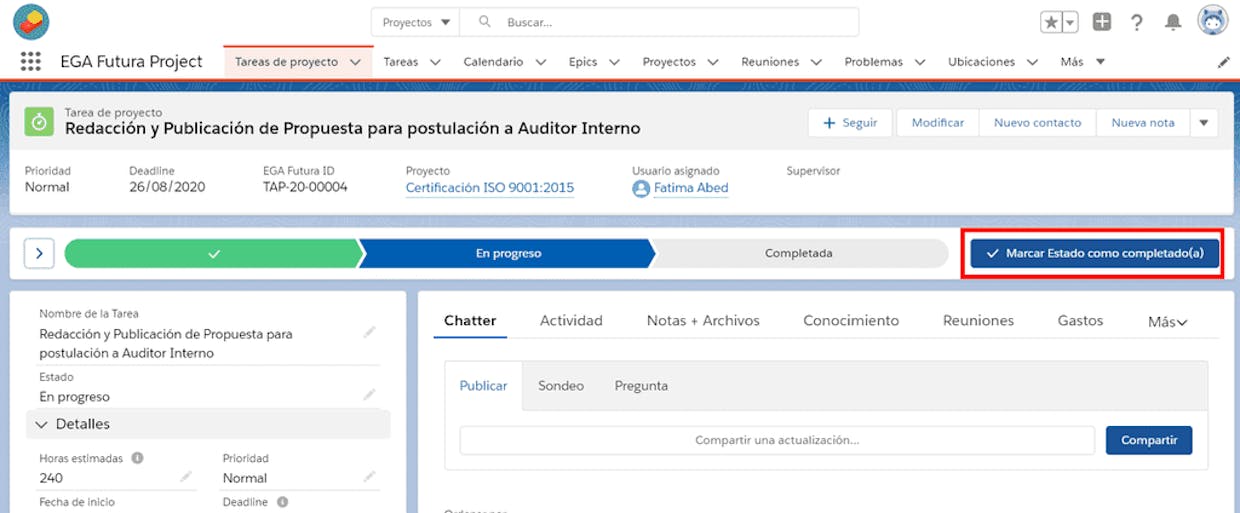The height and width of the screenshot is (513, 1240).
Task: Expand the Epics tab chevron
Action: click(614, 62)
